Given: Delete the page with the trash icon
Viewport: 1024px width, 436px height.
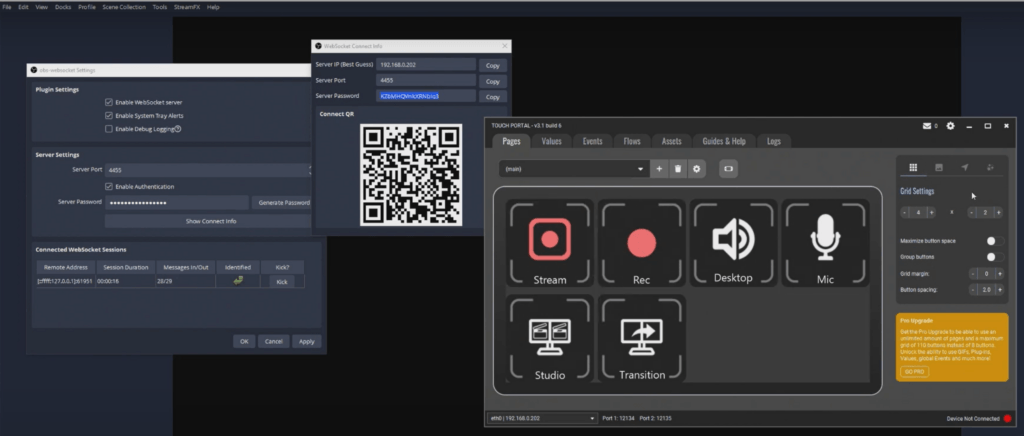Looking at the screenshot, I should point(678,169).
